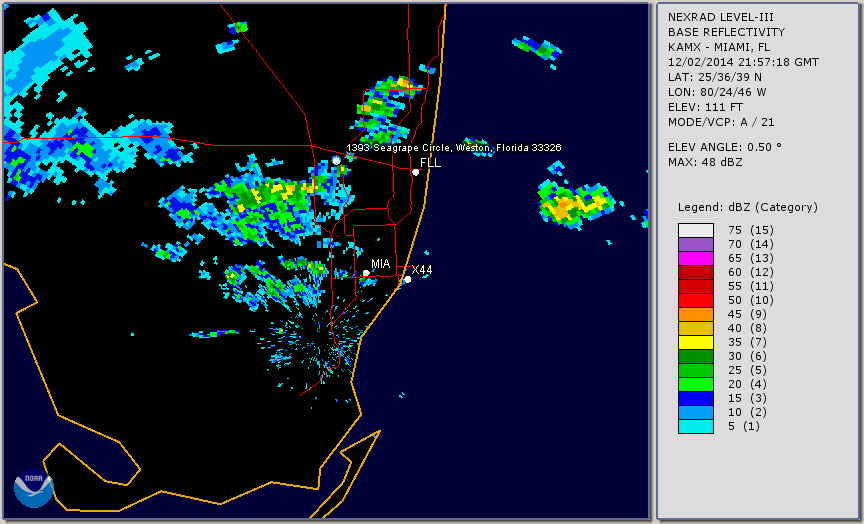Click the ELEV ANGLE: 0.50 text
Screen dimensions: 864x524
725,147
